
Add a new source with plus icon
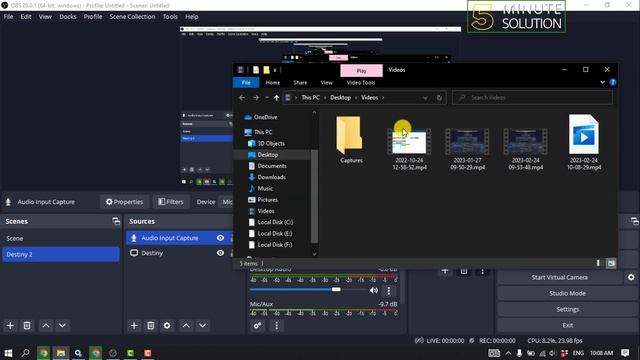[x=134, y=325]
